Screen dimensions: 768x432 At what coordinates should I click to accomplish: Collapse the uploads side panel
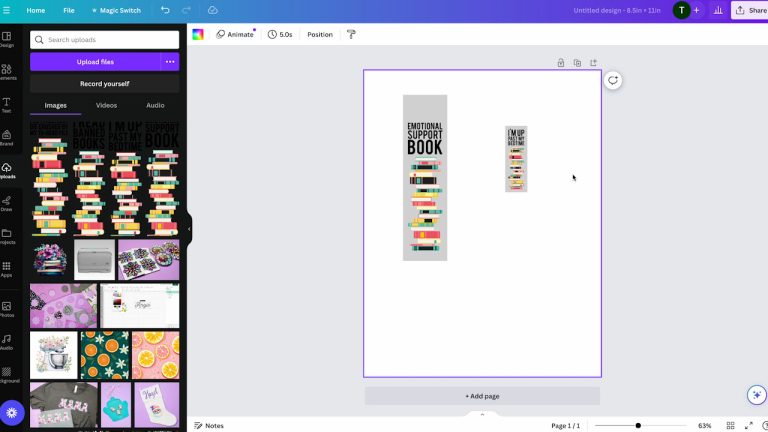click(x=189, y=229)
